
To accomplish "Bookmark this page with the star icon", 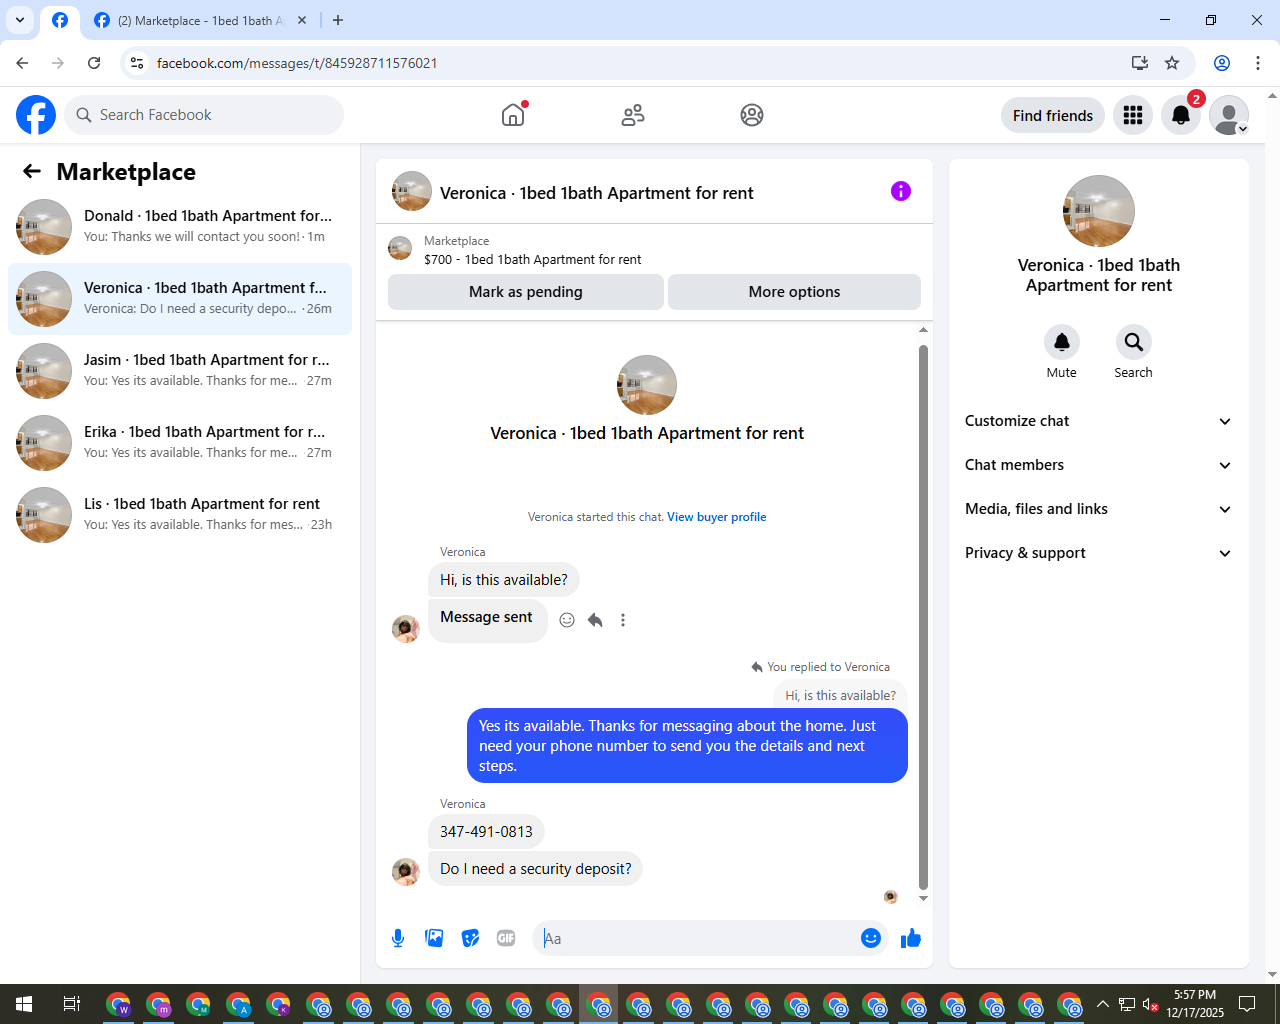I will [x=1172, y=63].
